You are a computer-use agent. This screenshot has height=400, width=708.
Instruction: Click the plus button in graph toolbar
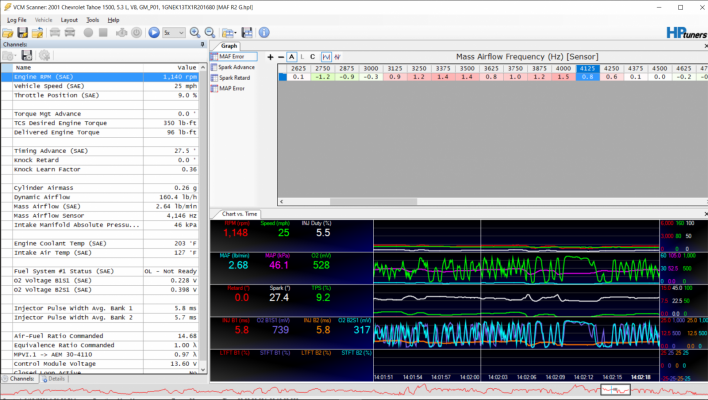pyautogui.click(x=270, y=57)
